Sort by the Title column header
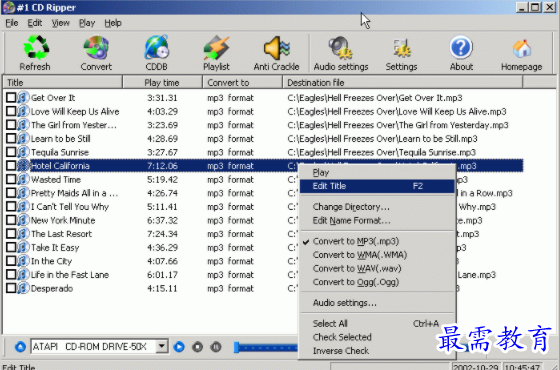 (63, 82)
